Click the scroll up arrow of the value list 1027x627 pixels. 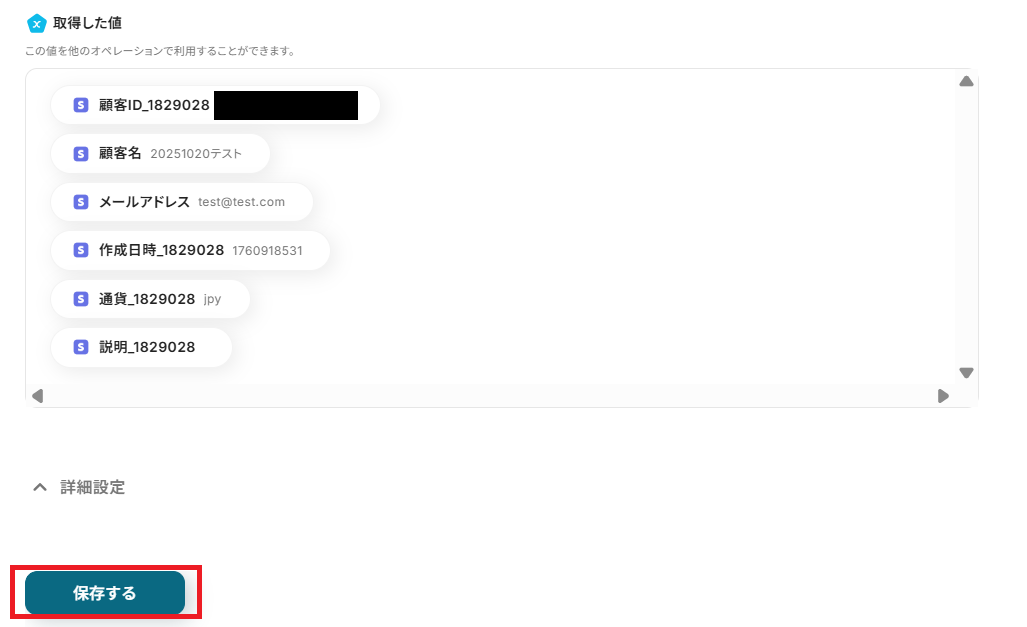click(x=966, y=81)
